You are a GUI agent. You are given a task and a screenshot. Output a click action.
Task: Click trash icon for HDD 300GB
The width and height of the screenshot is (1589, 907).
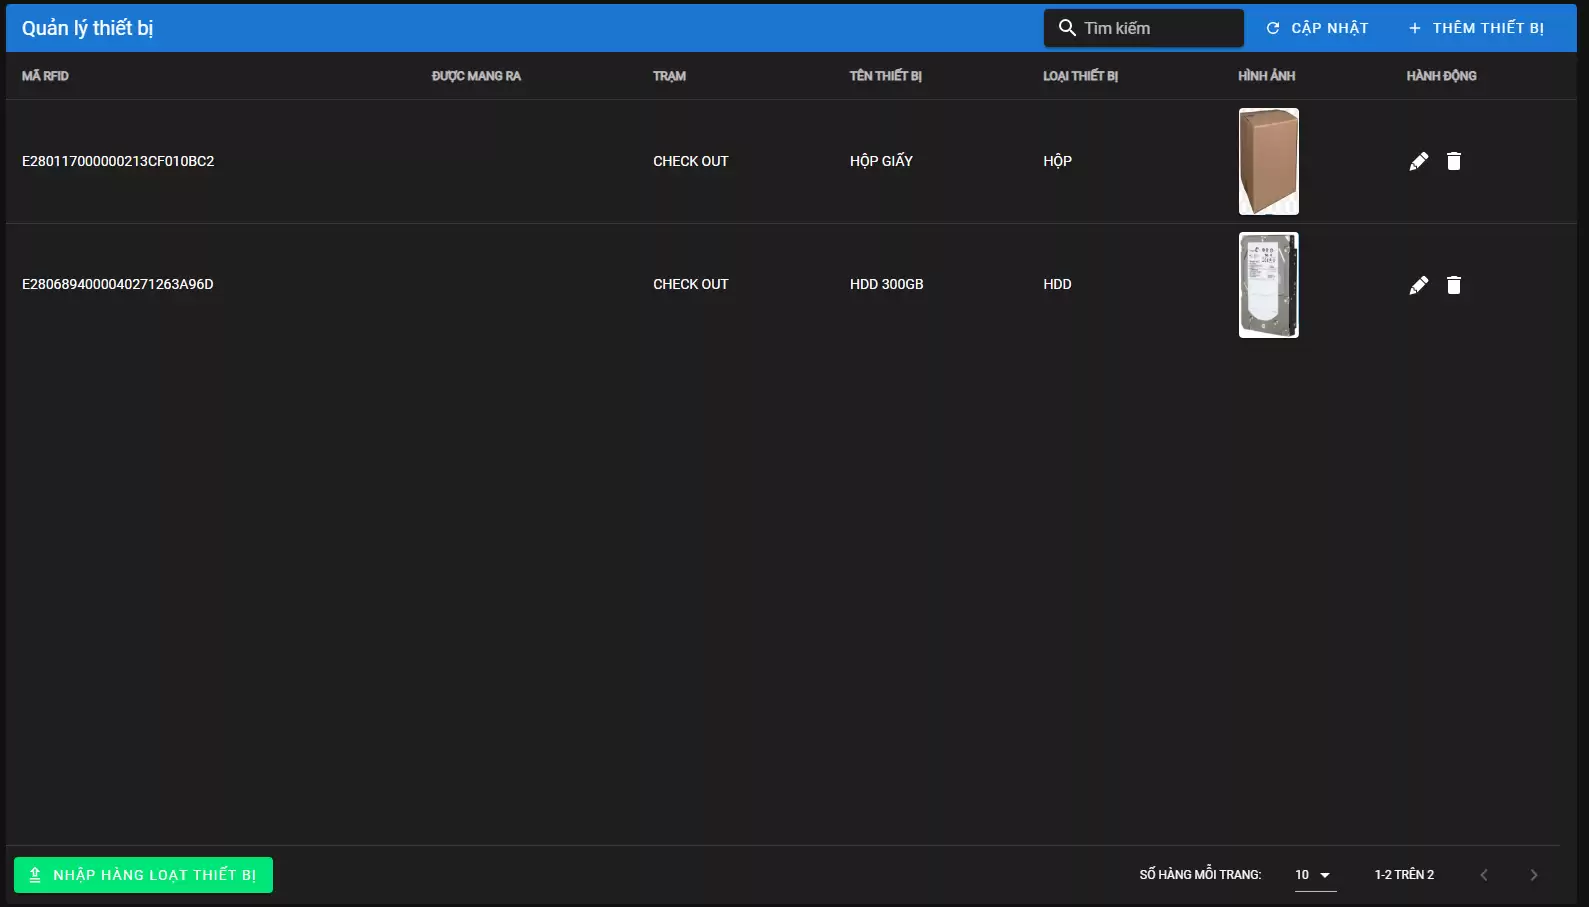[1454, 285]
